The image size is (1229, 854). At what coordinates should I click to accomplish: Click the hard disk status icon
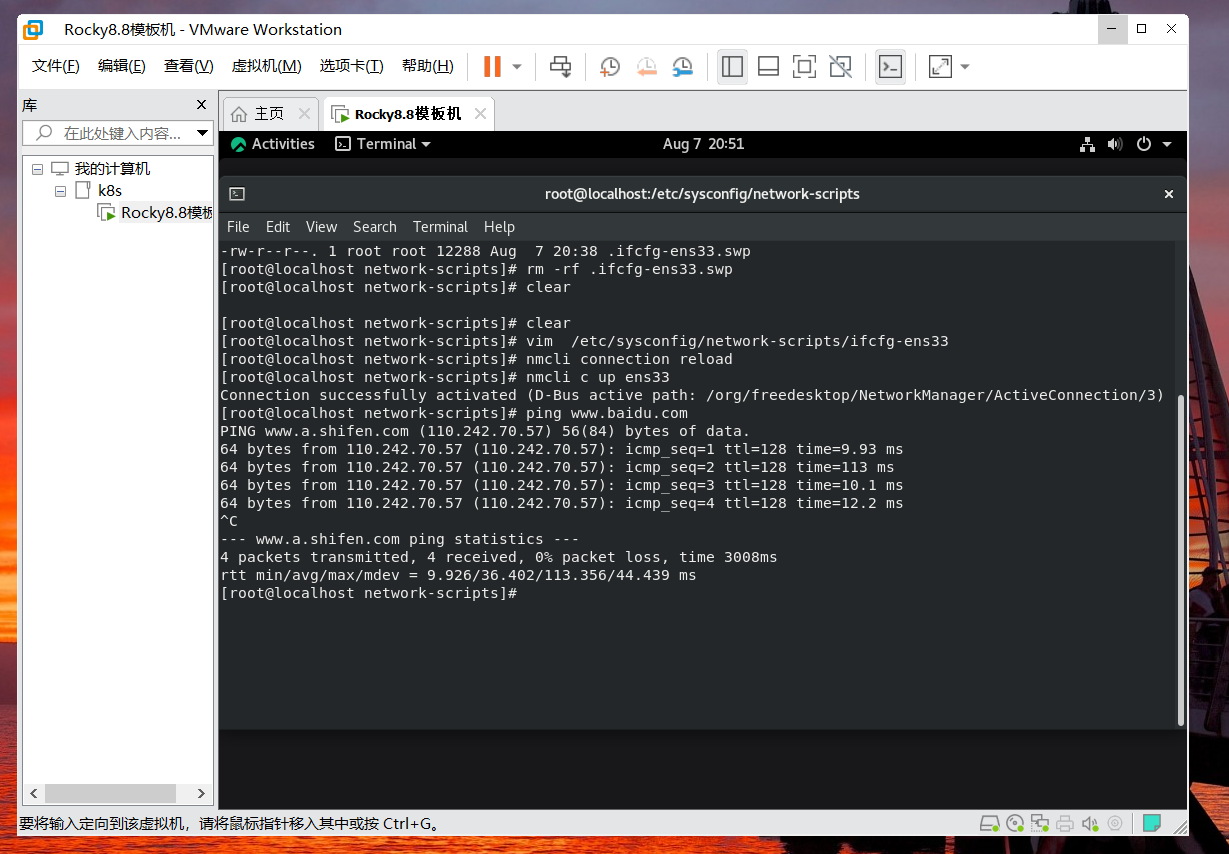pos(989,823)
